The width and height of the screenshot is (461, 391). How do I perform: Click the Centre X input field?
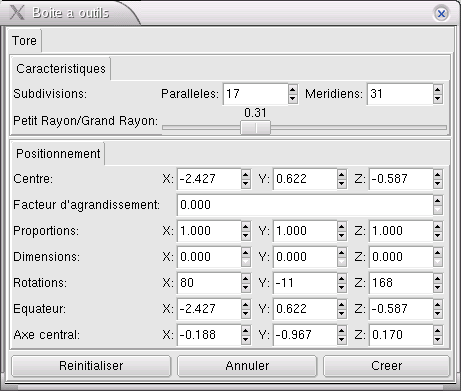209,179
